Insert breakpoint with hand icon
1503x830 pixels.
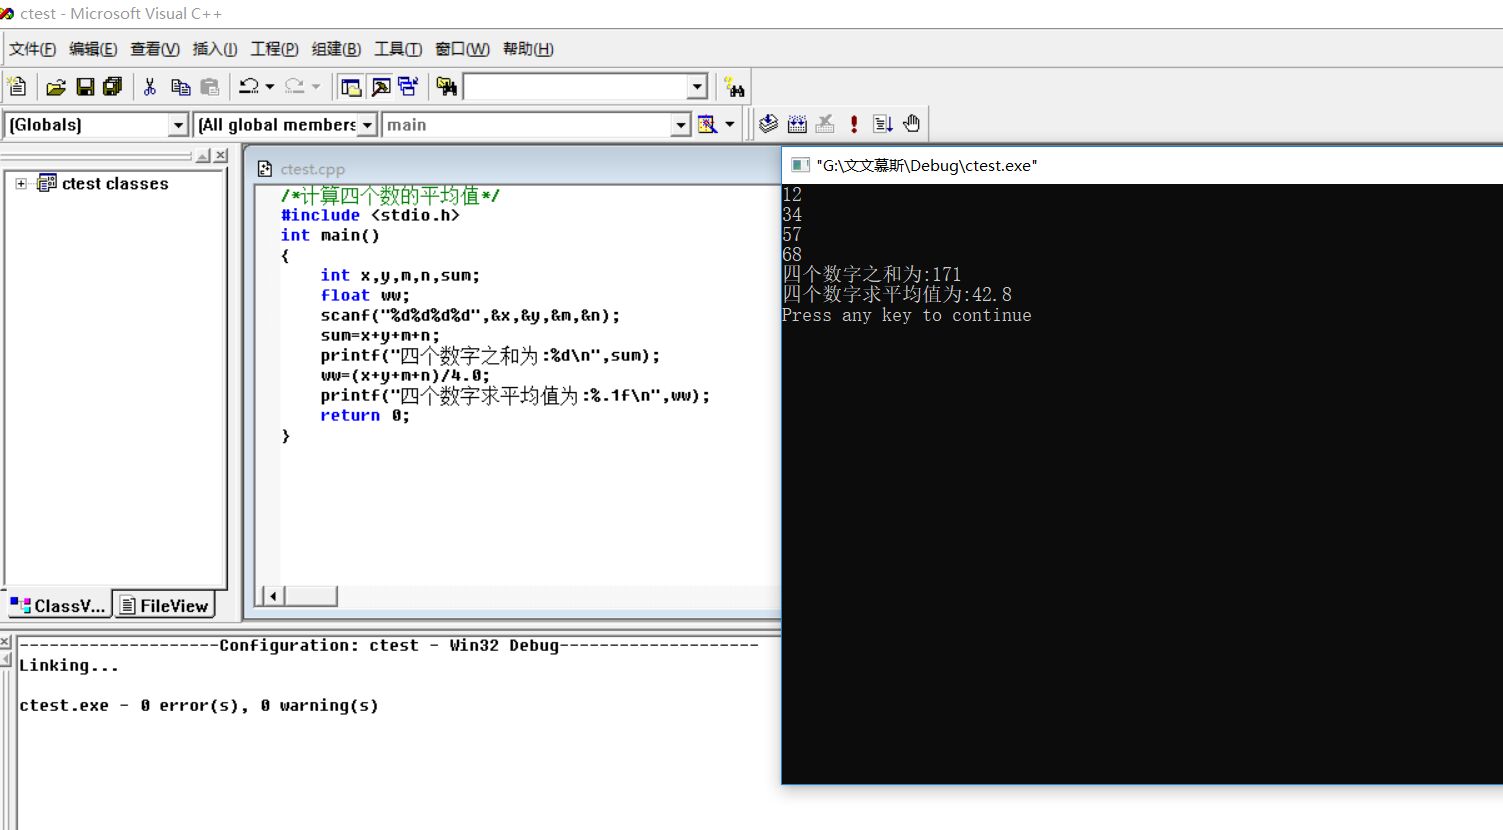[x=911, y=124]
